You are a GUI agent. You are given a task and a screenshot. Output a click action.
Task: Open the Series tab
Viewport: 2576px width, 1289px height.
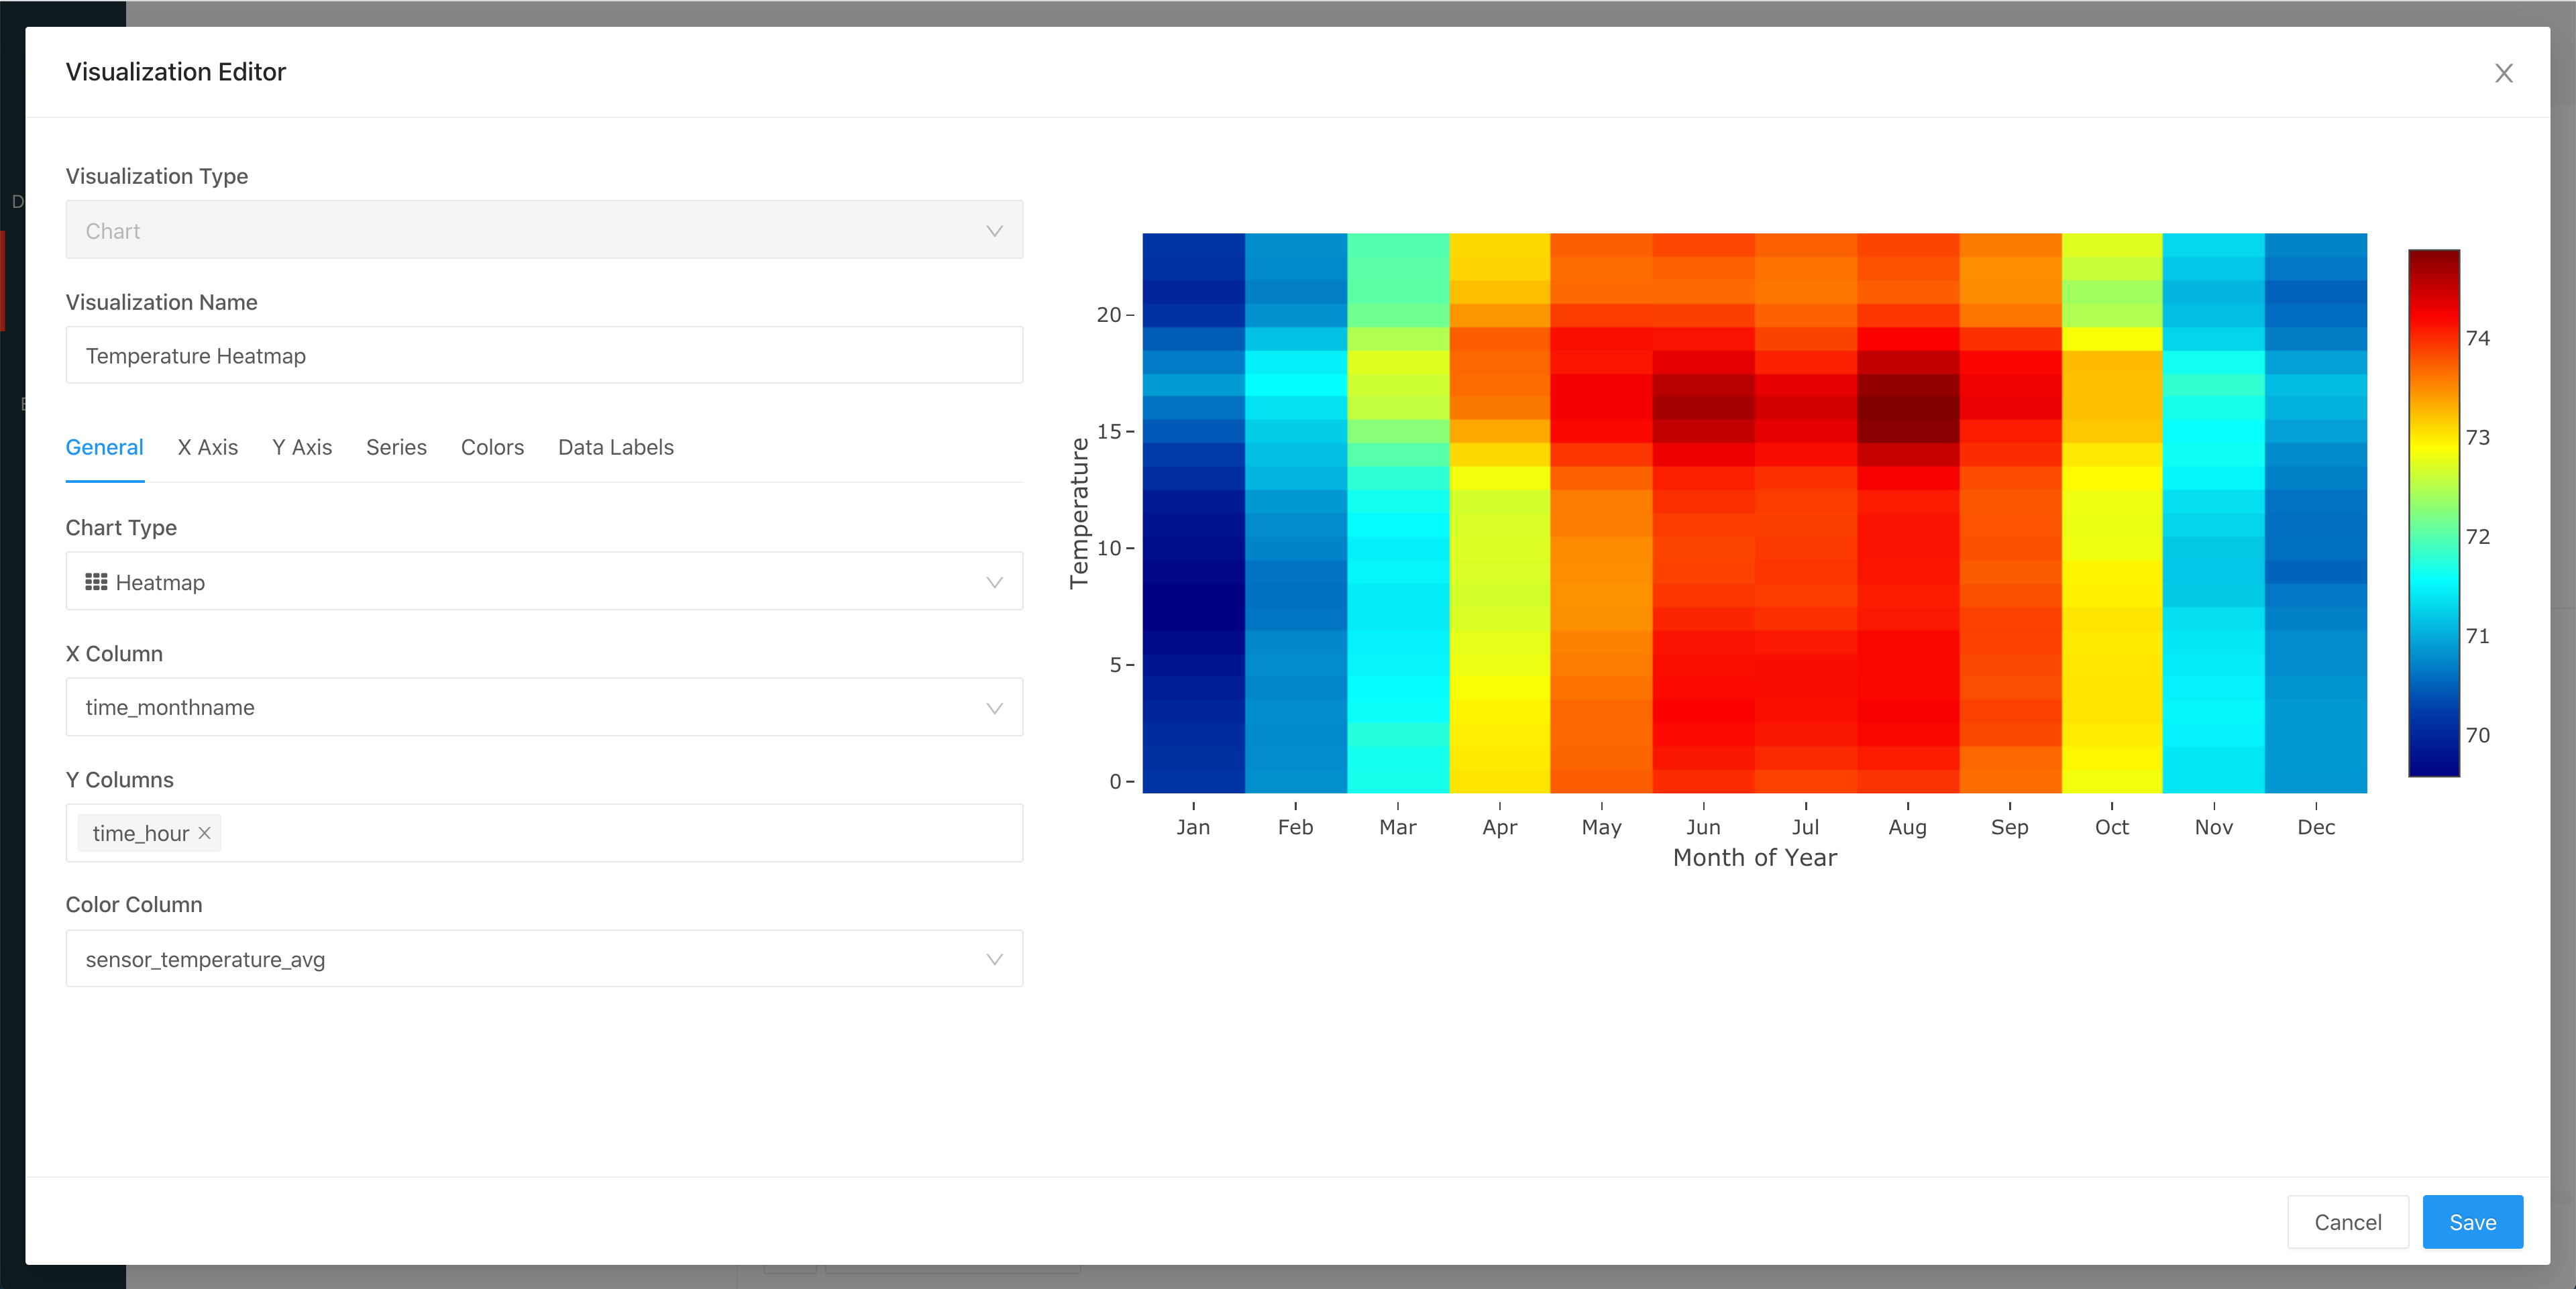pos(396,447)
